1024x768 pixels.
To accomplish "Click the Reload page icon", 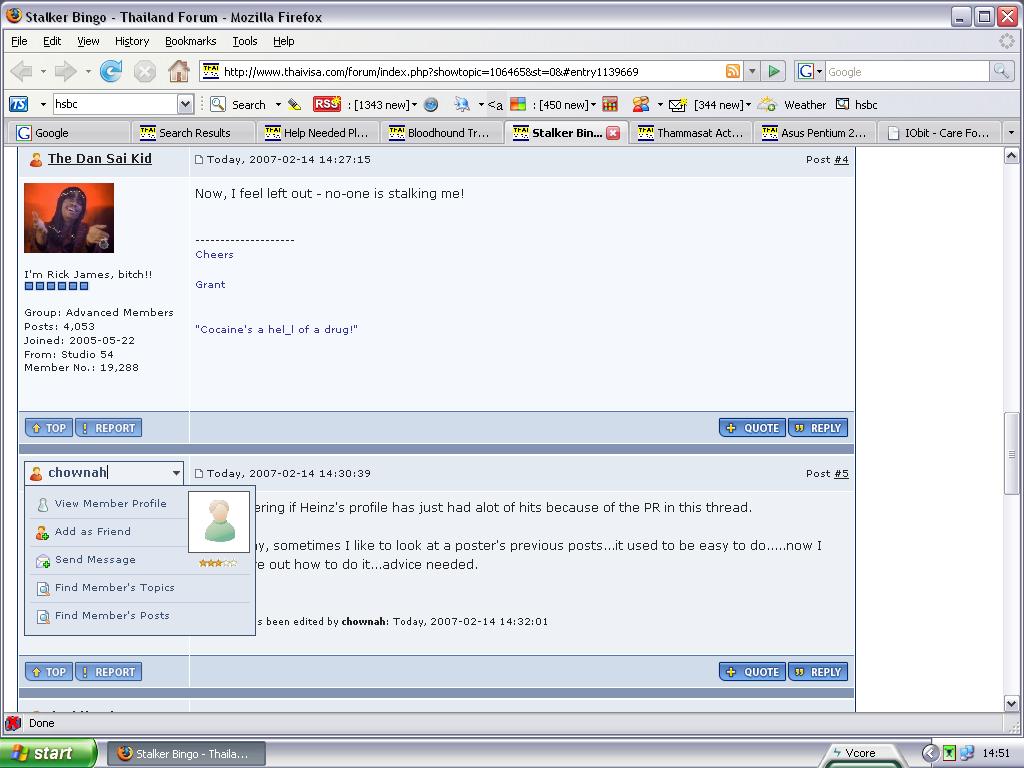I will (111, 71).
